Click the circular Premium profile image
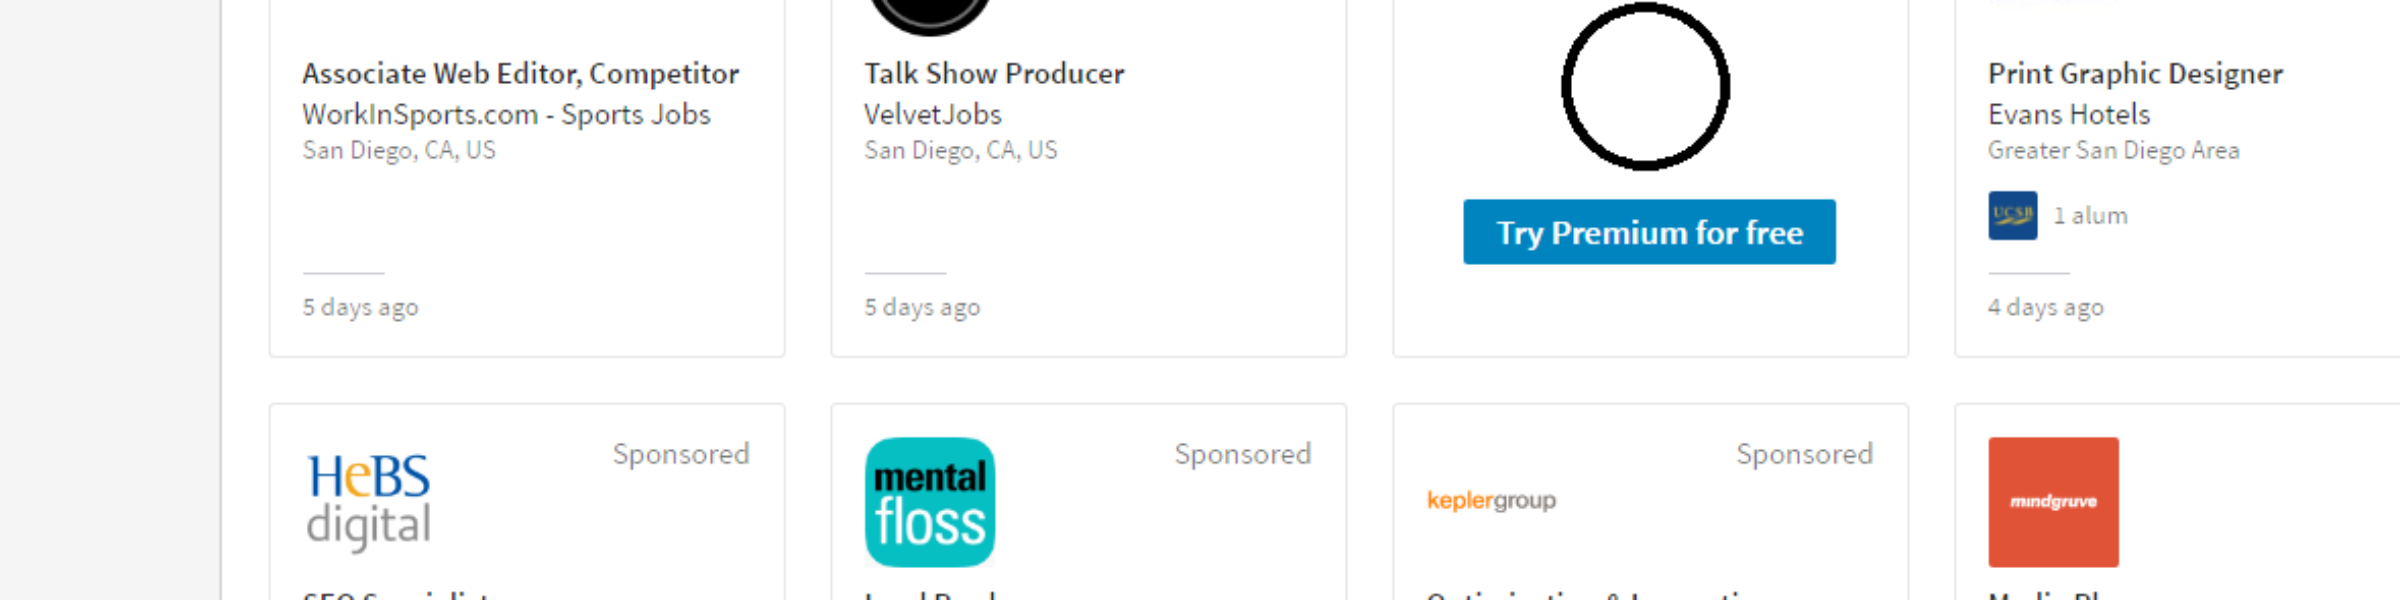 tap(1646, 87)
